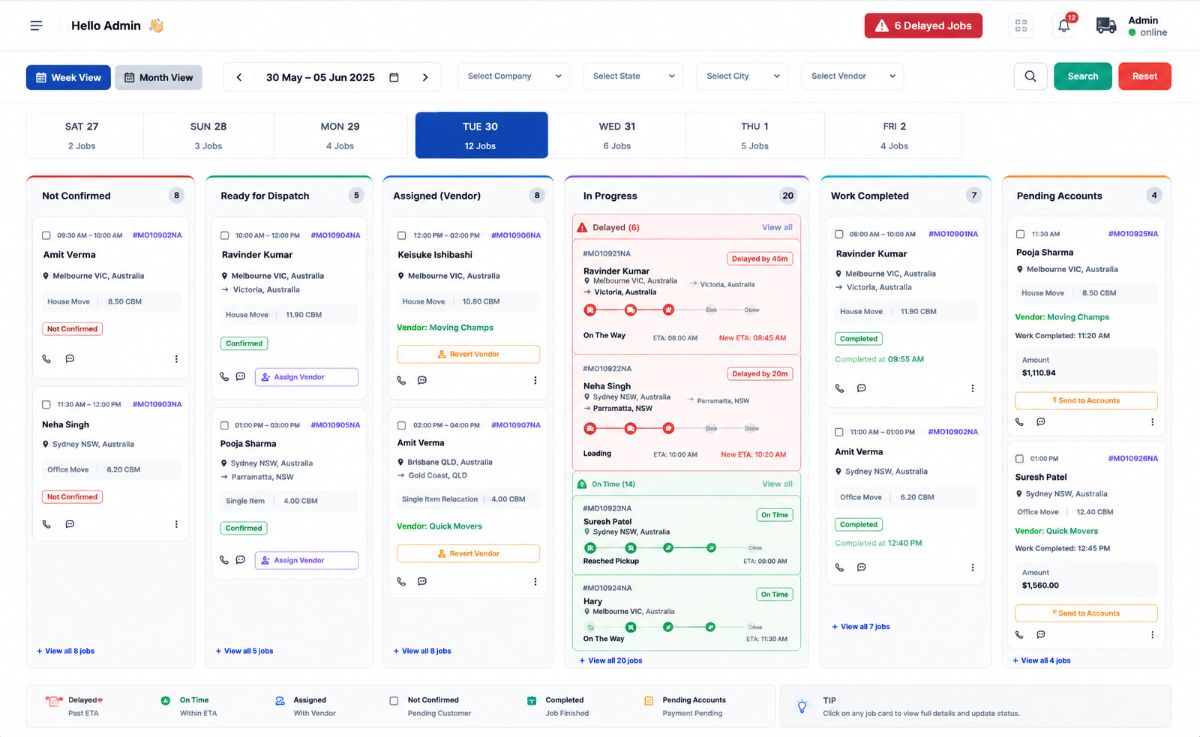Click the magnifier search icon button

tap(1030, 76)
